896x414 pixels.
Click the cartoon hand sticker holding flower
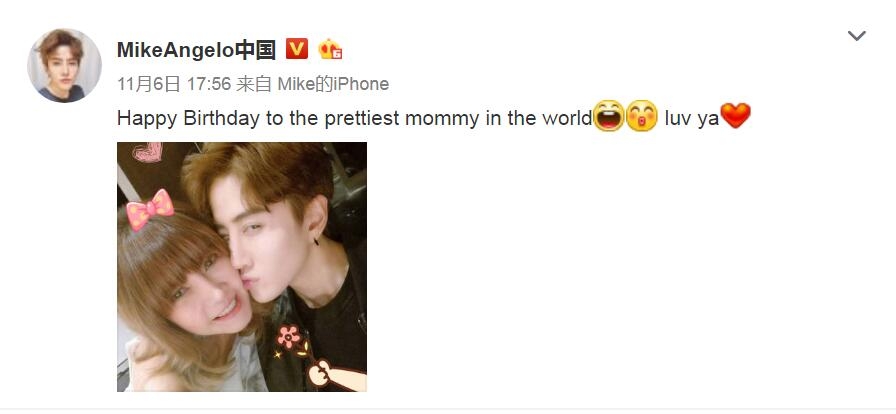tap(336, 375)
